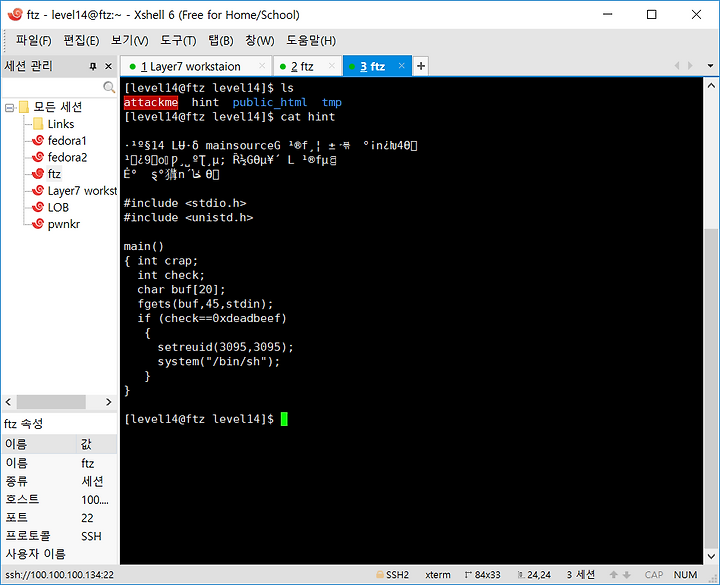Pin the session manager panel
This screenshot has height=585, width=720.
(x=93, y=67)
